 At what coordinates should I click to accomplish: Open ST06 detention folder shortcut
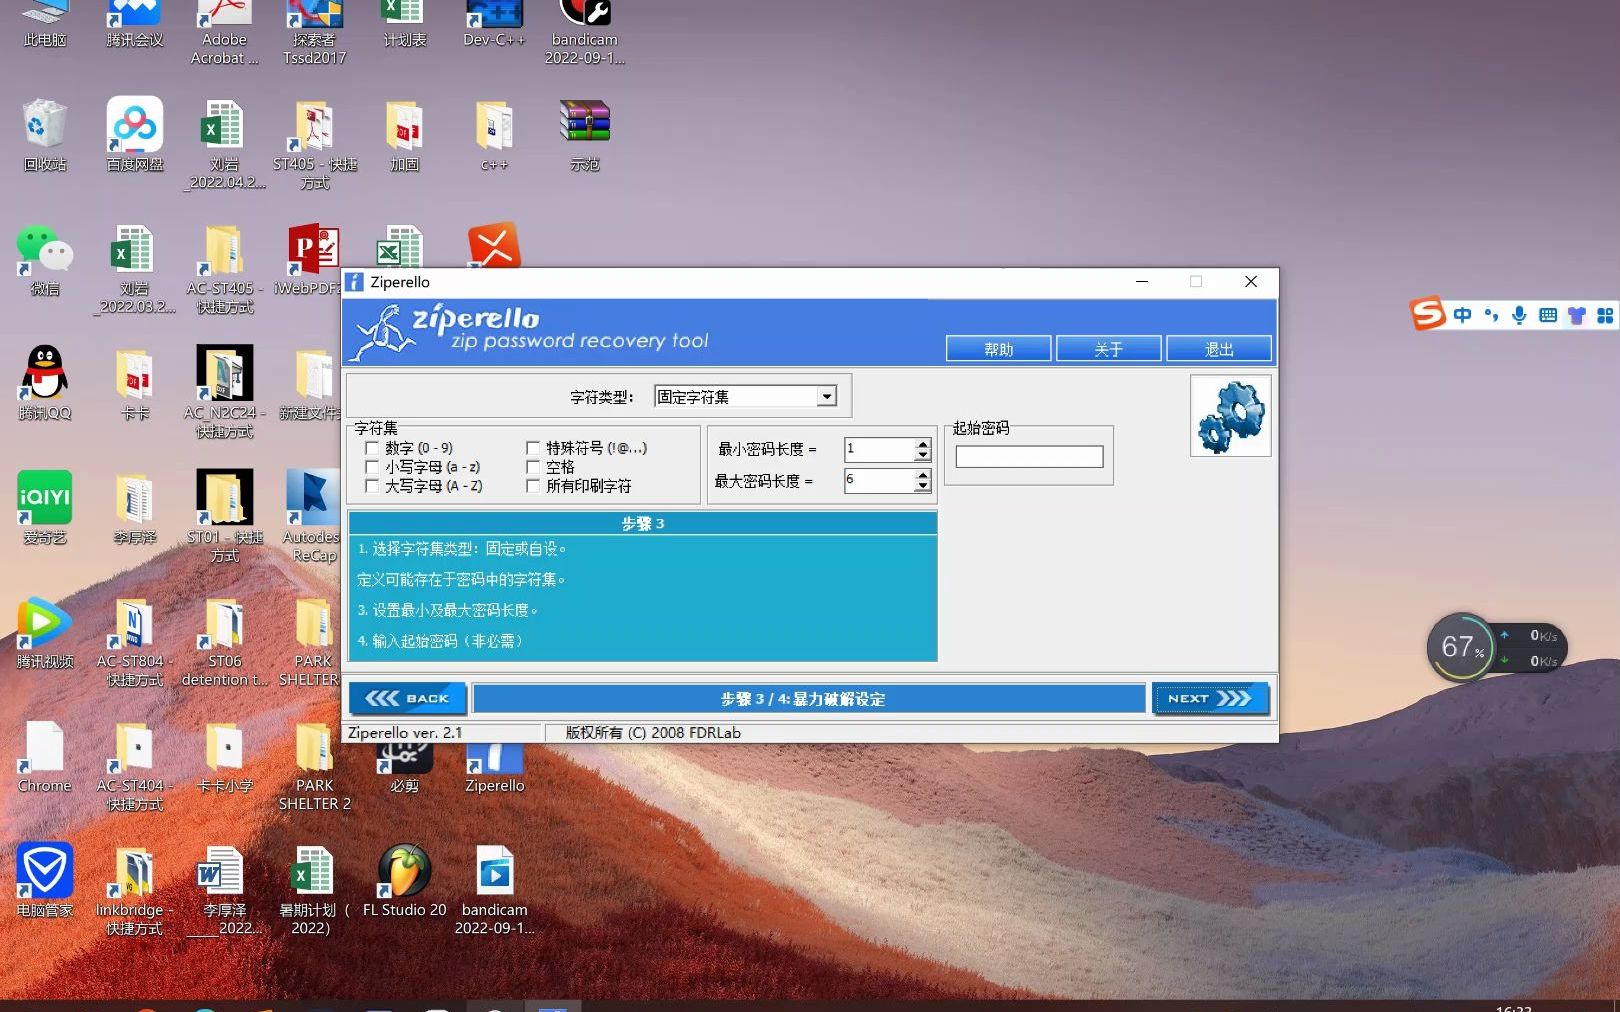click(x=224, y=641)
